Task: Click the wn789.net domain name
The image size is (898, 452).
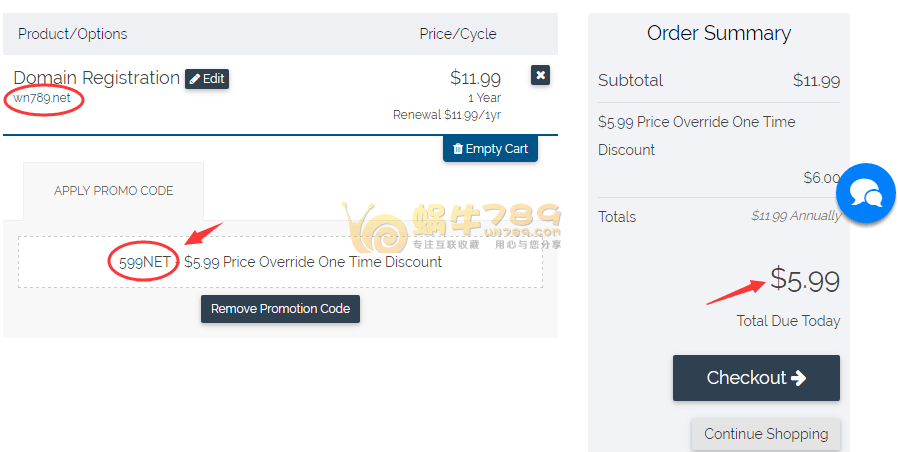Action: click(42, 99)
